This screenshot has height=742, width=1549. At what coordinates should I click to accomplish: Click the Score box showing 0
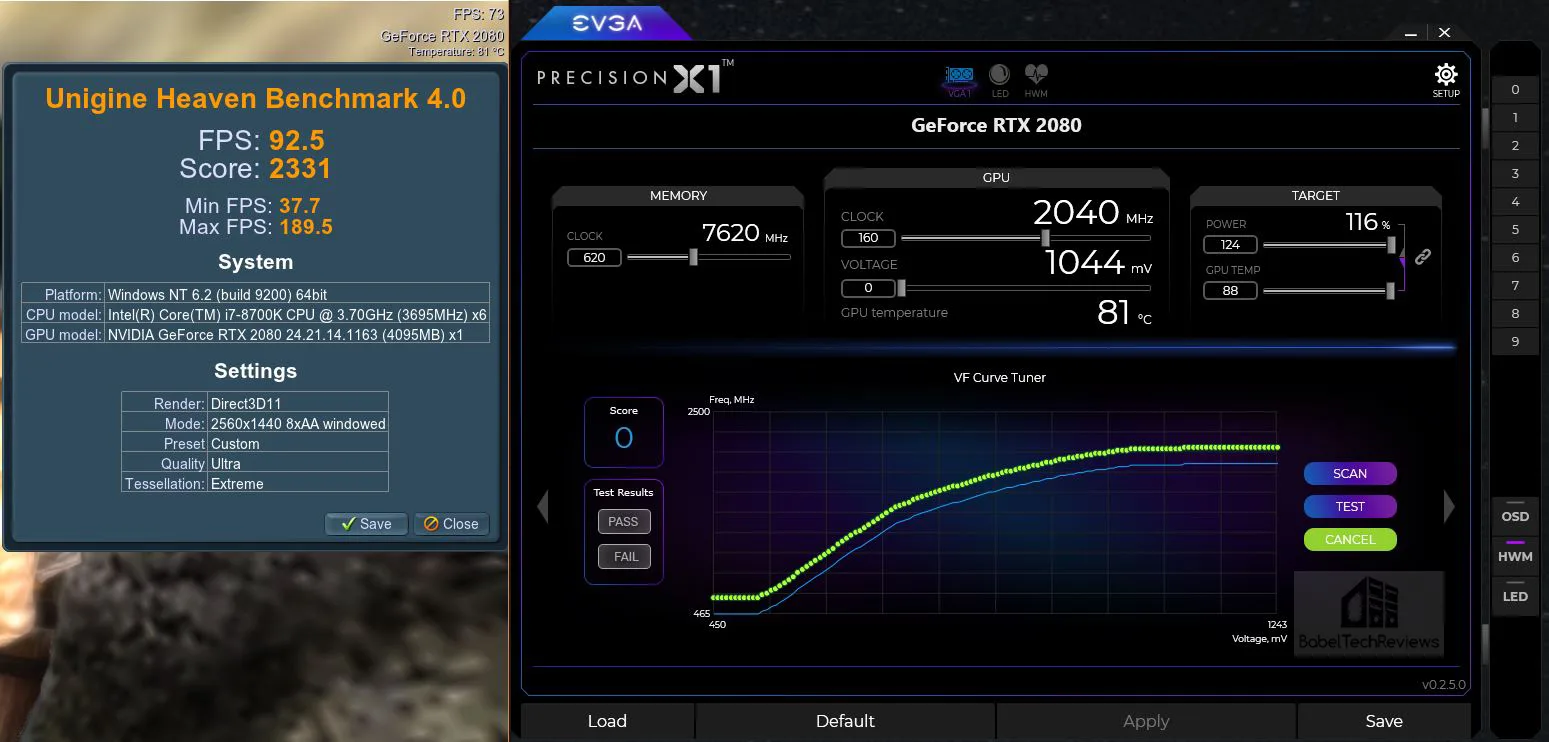[x=624, y=432]
